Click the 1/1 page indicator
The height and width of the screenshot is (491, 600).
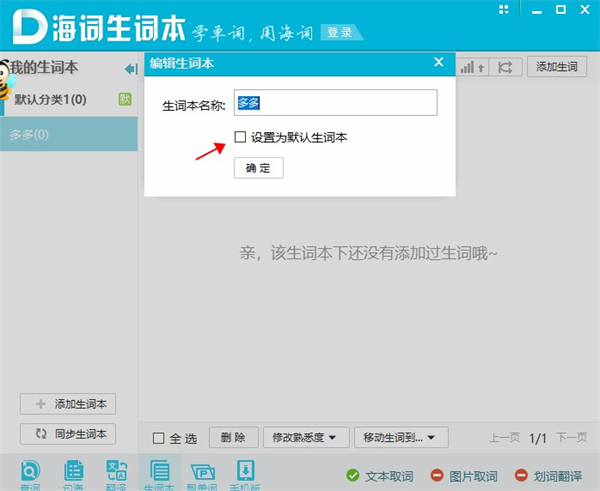538,438
